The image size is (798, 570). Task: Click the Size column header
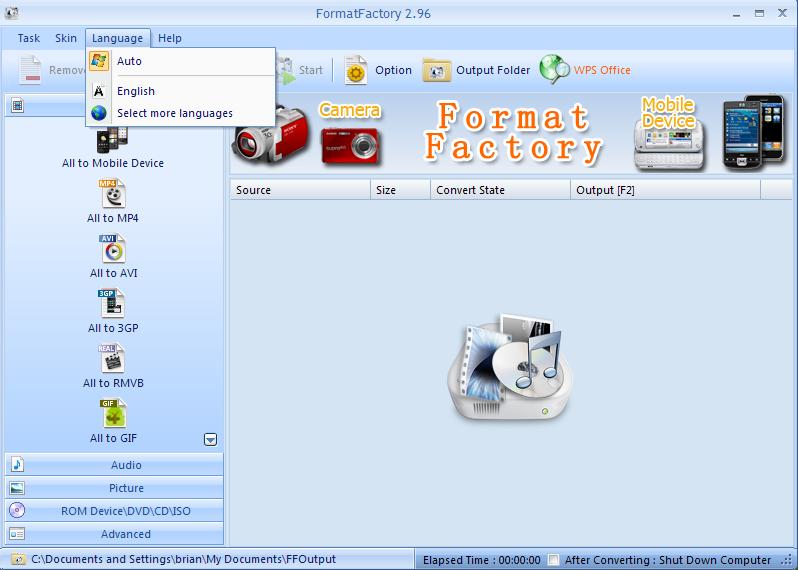[x=401, y=190]
